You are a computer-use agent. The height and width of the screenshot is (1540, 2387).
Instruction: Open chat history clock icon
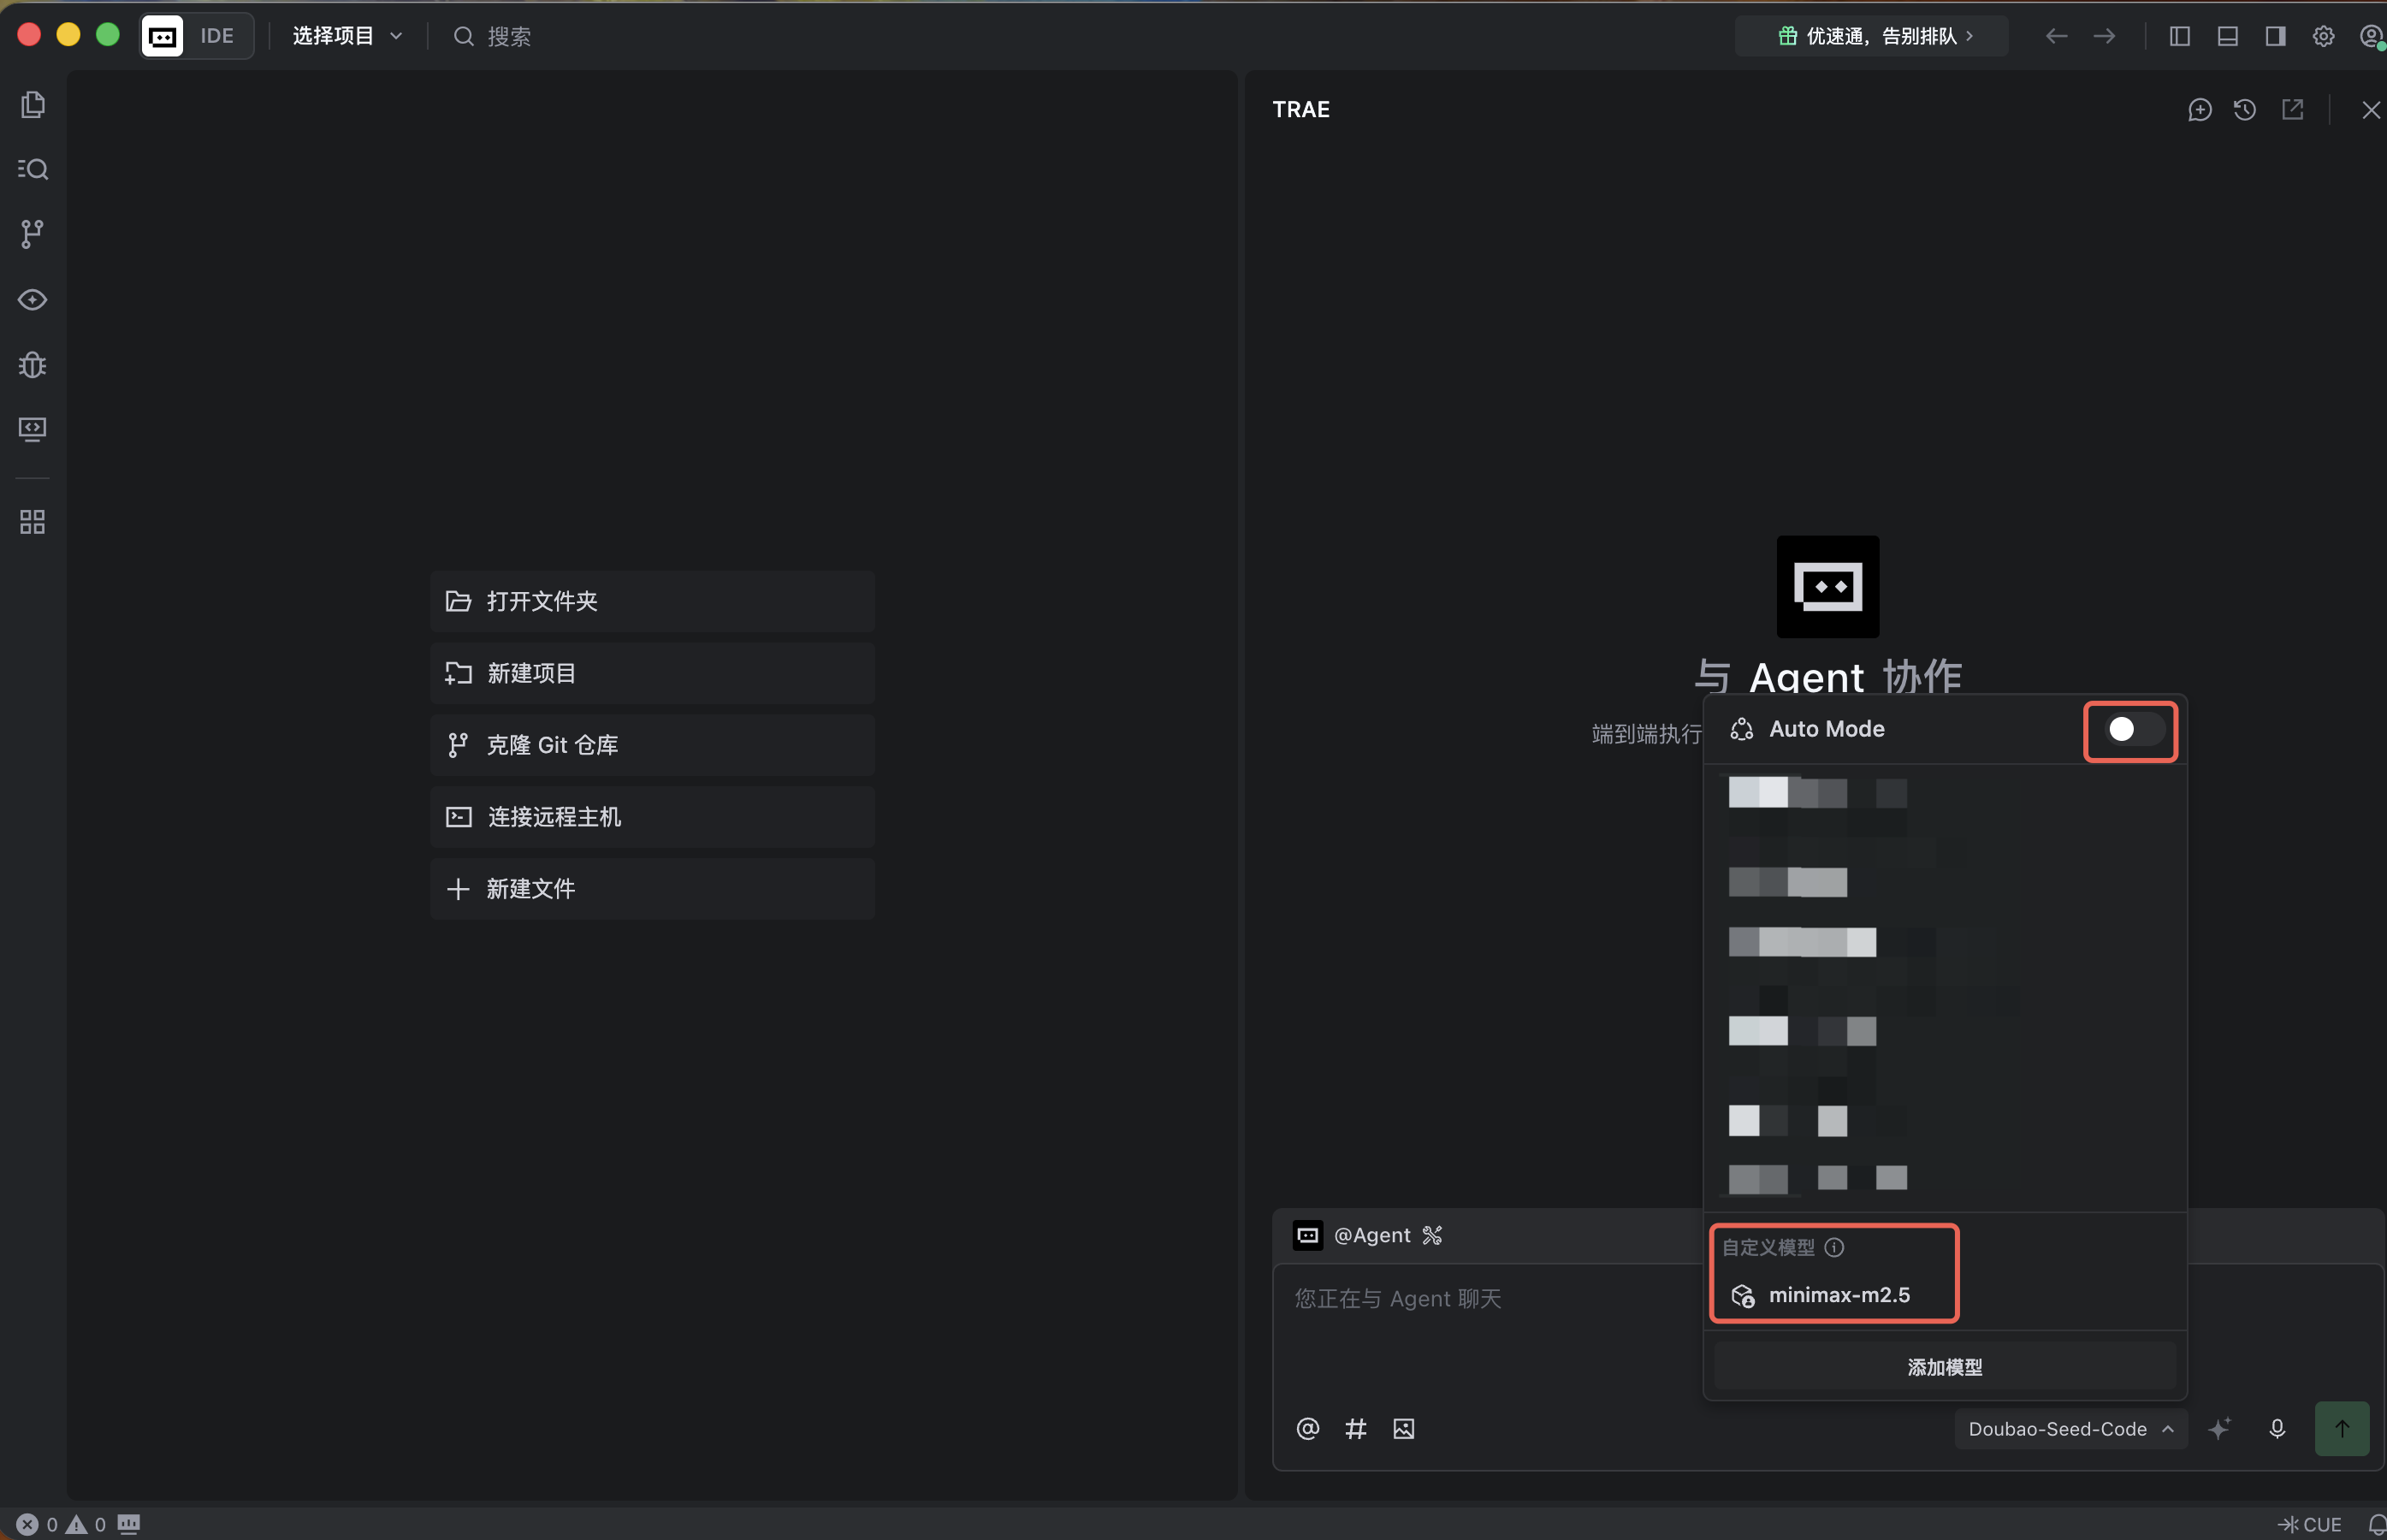pyautogui.click(x=2245, y=110)
